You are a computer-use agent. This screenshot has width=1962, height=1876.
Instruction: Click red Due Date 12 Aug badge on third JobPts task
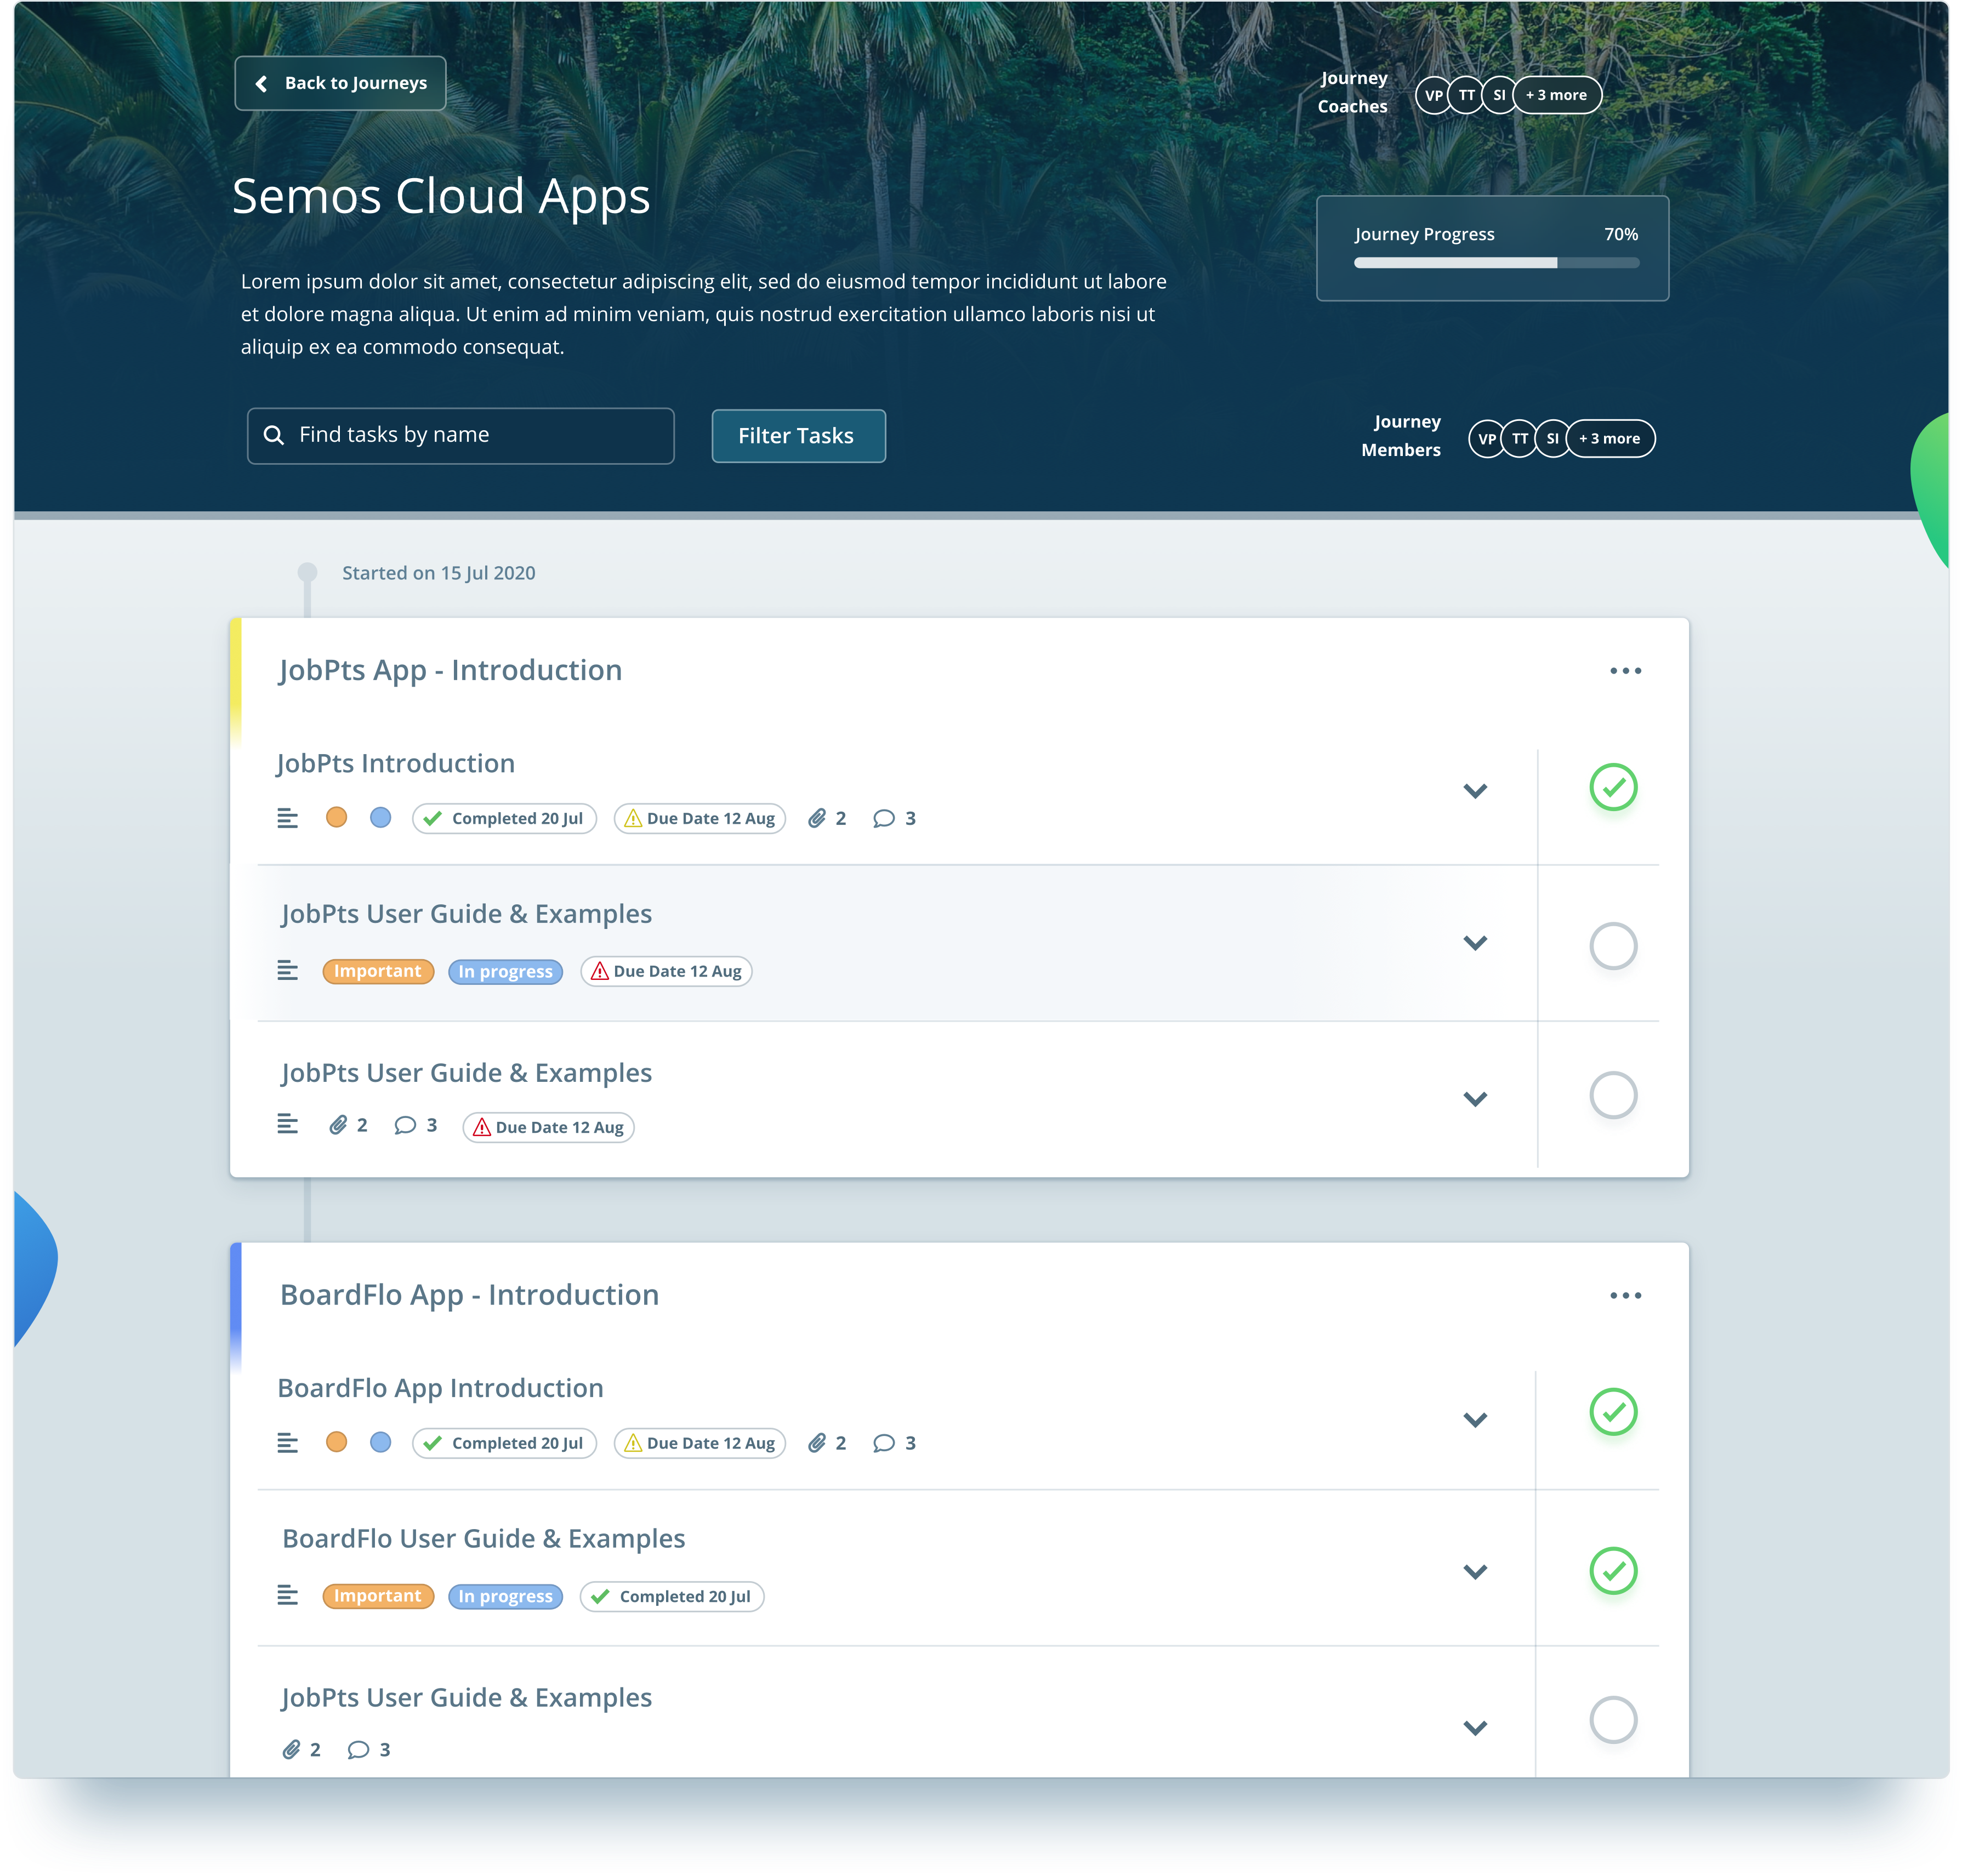(x=548, y=1127)
